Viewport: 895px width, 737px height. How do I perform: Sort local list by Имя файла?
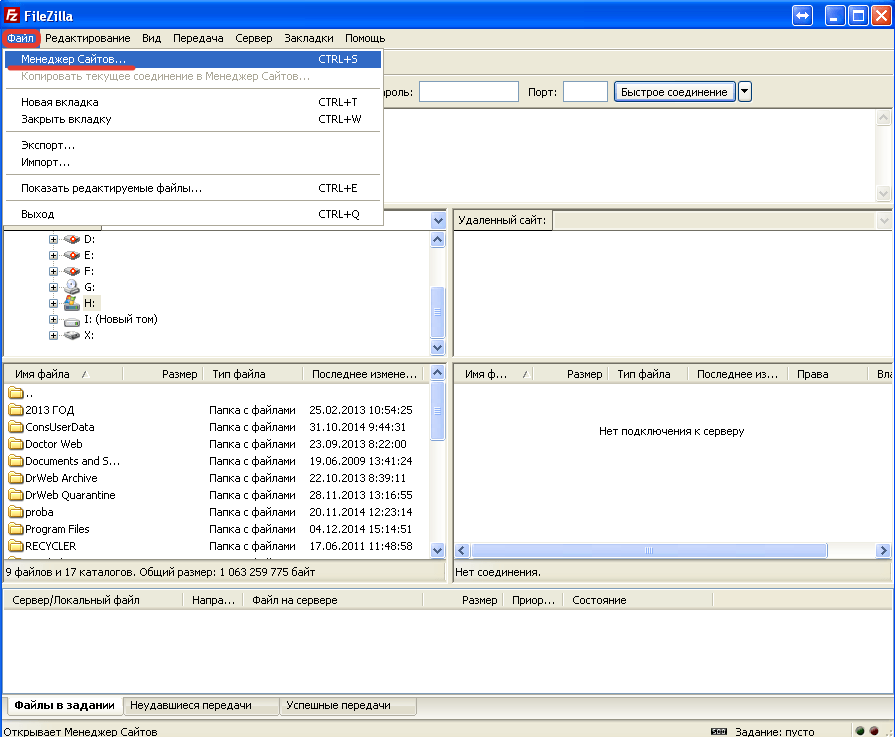63,374
